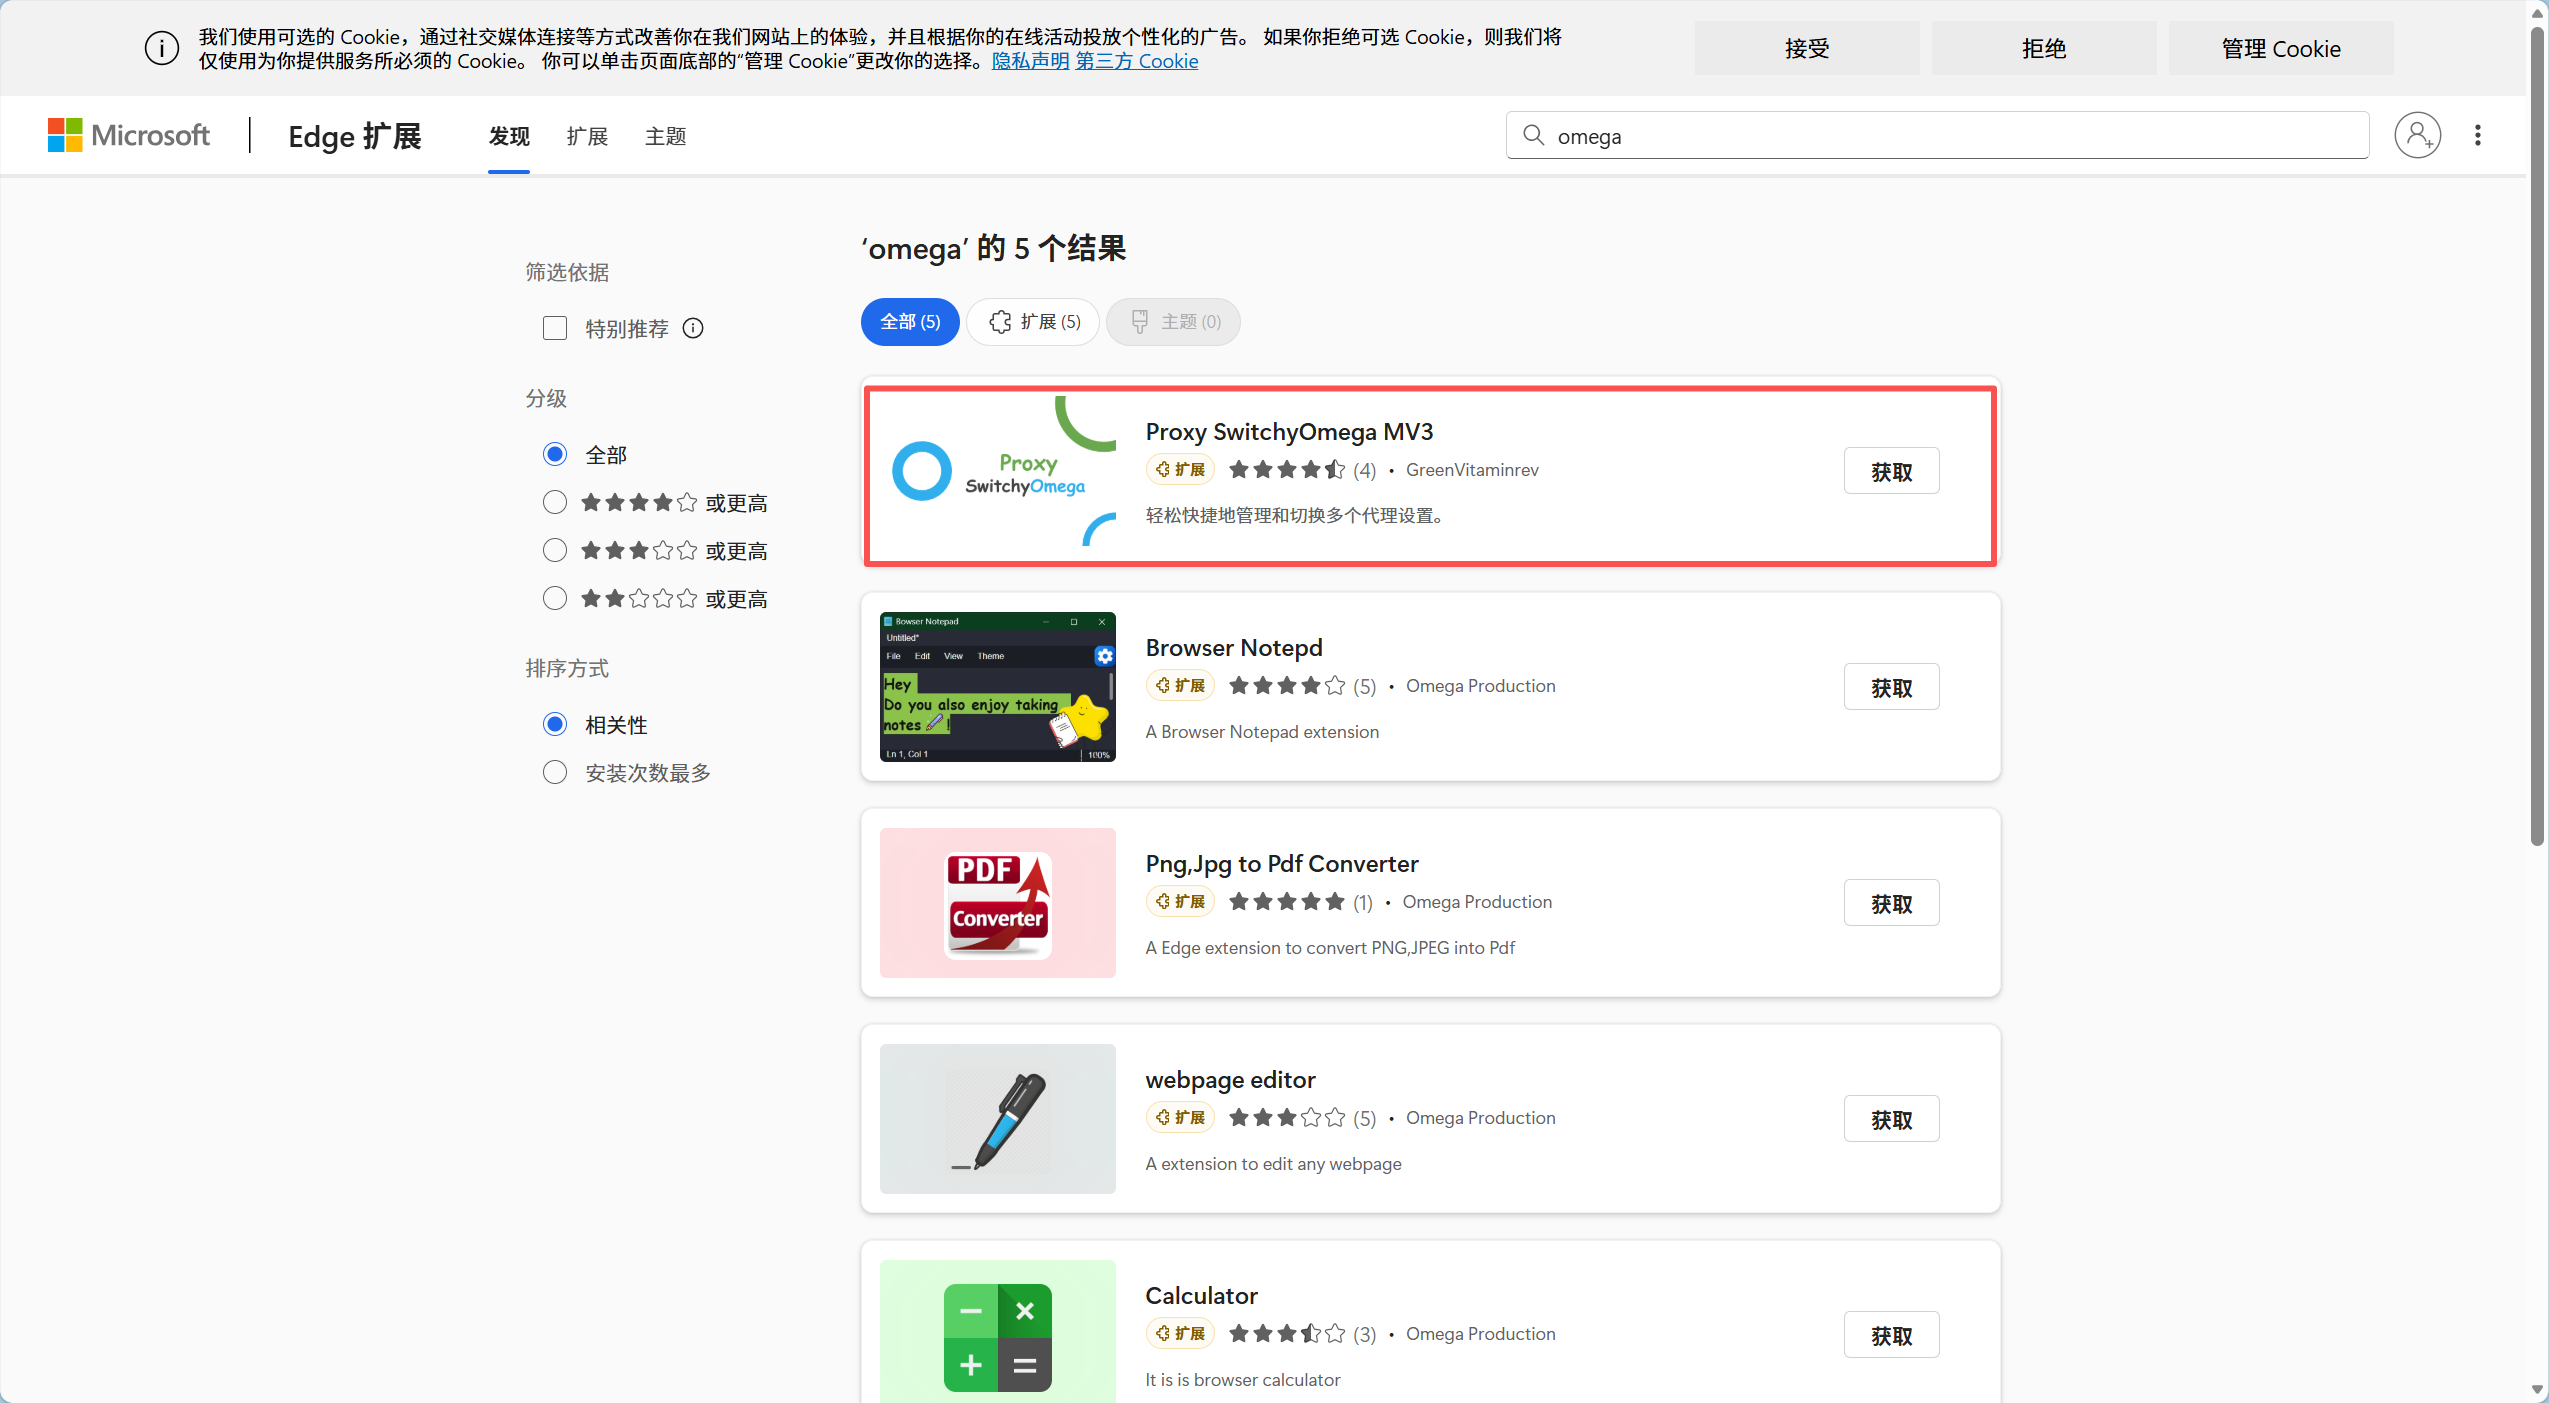Open the webpage editor title

[1230, 1079]
